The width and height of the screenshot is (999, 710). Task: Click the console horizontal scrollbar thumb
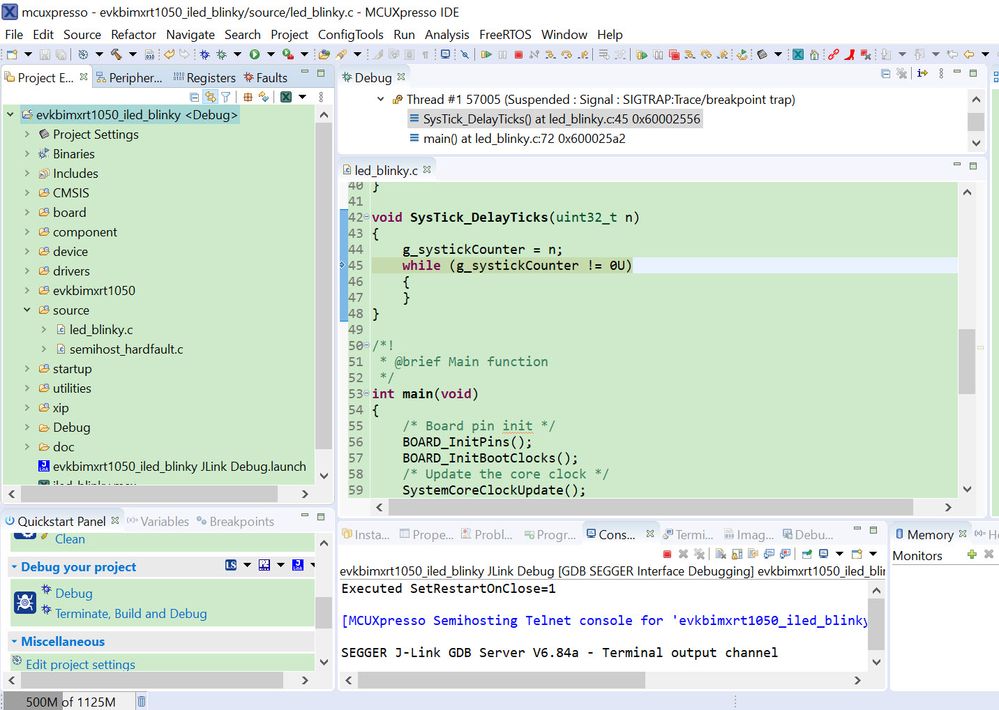(x=501, y=680)
